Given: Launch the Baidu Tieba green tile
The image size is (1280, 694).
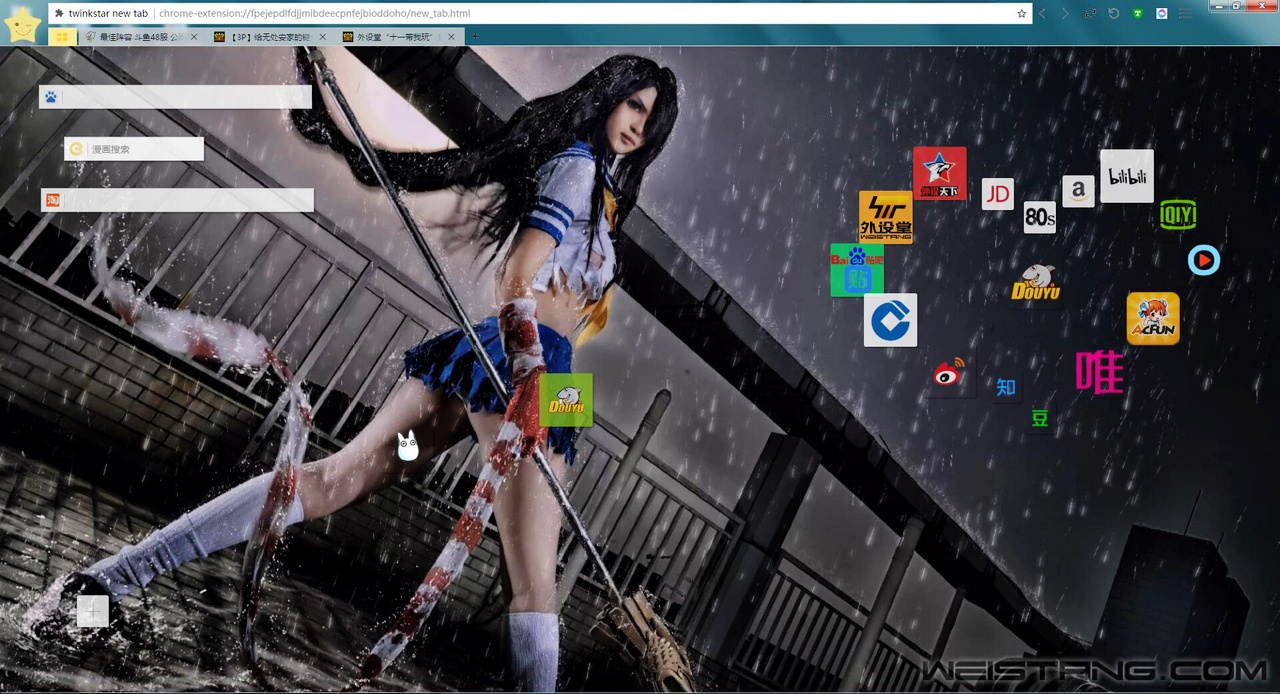Looking at the screenshot, I should click(857, 270).
